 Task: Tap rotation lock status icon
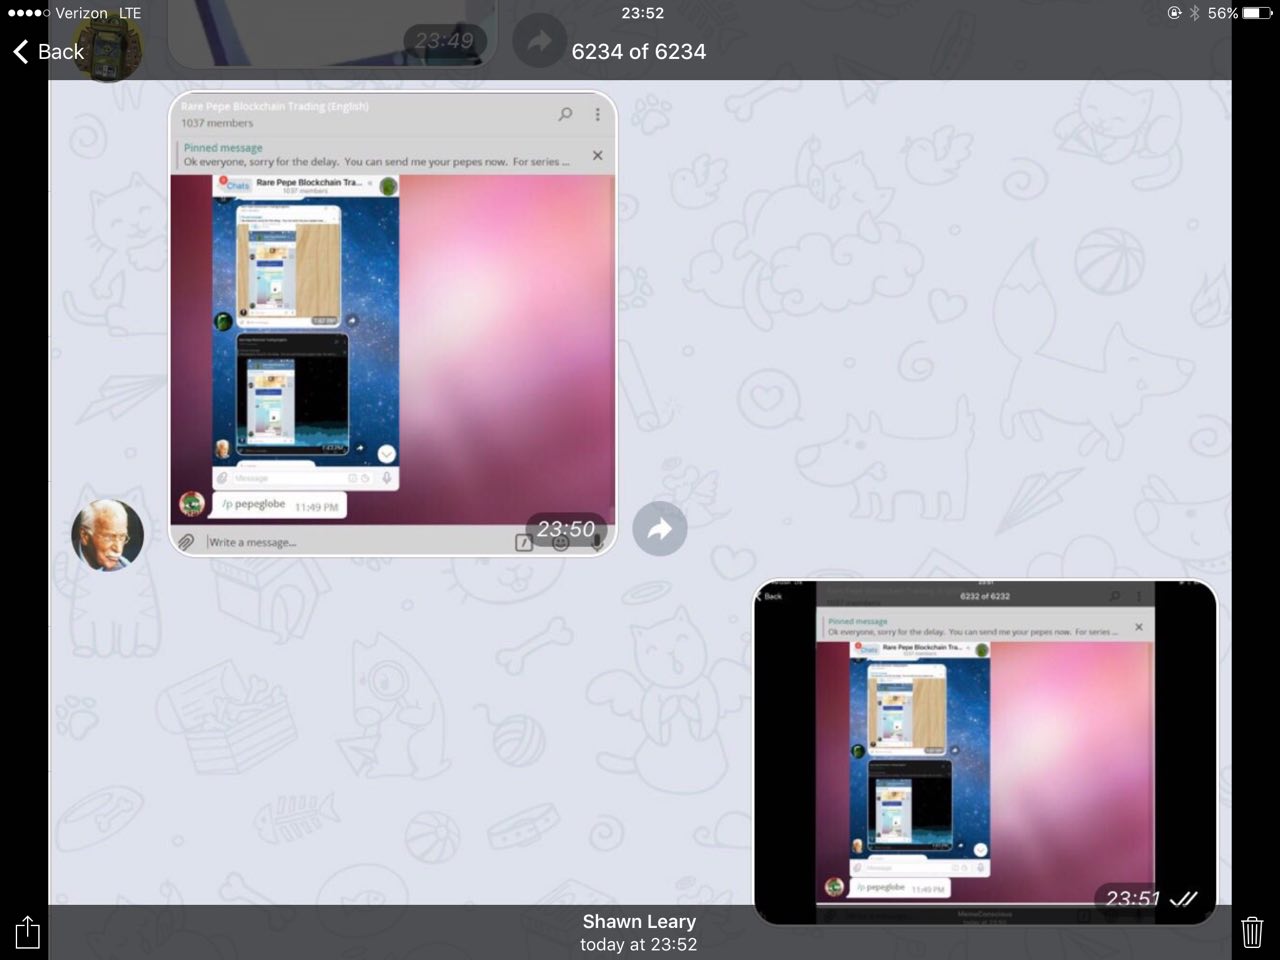[x=1174, y=13]
